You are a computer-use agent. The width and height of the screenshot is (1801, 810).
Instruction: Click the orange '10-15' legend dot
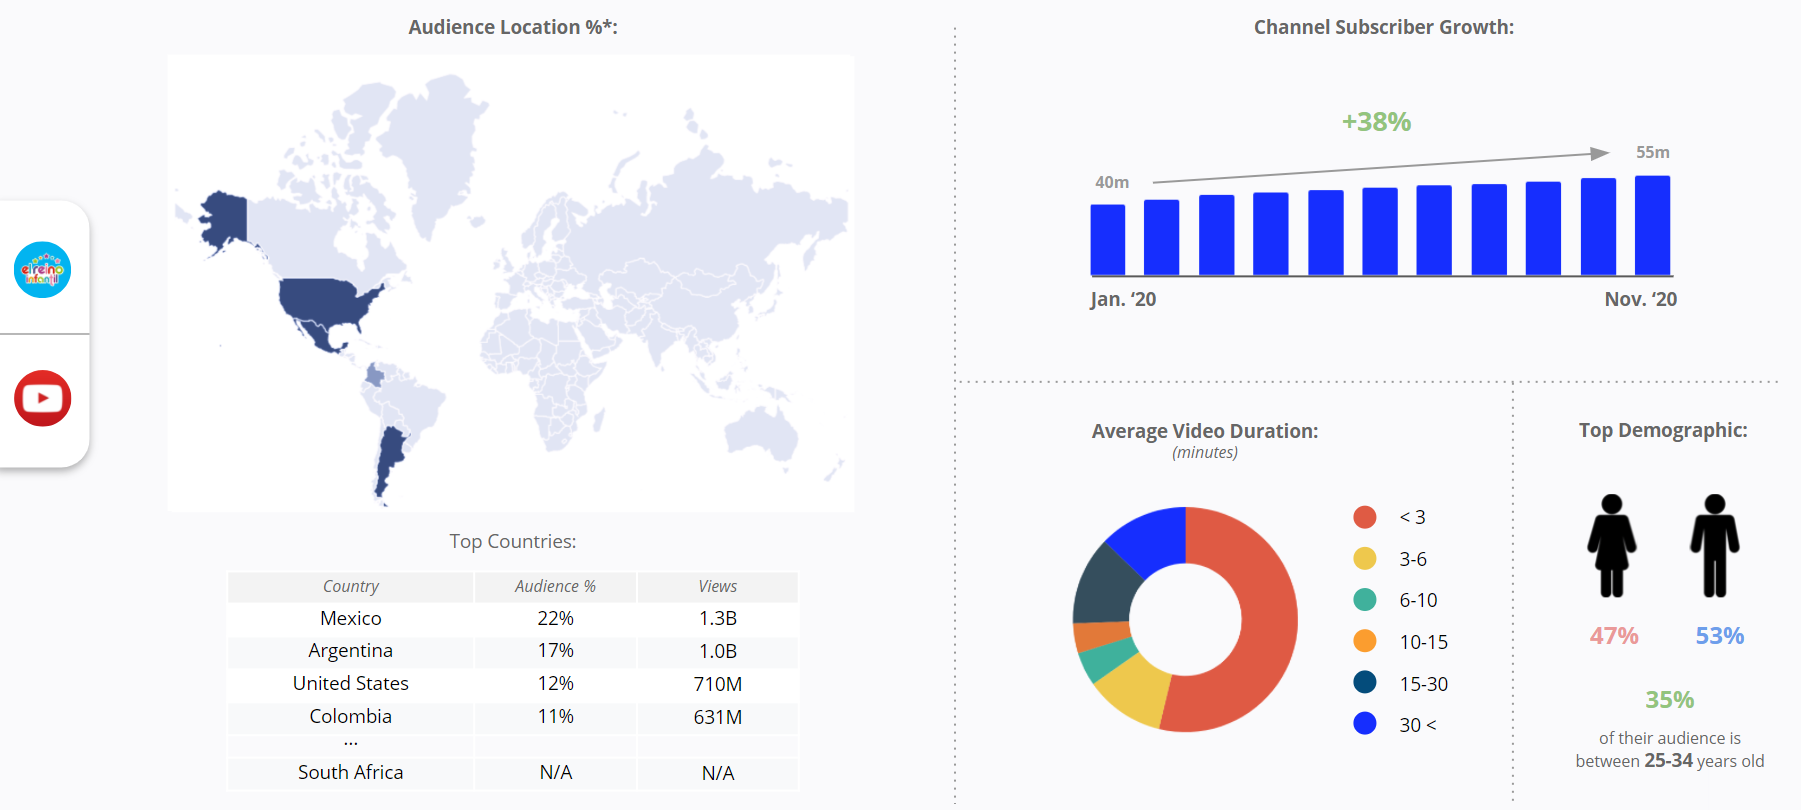click(1364, 641)
